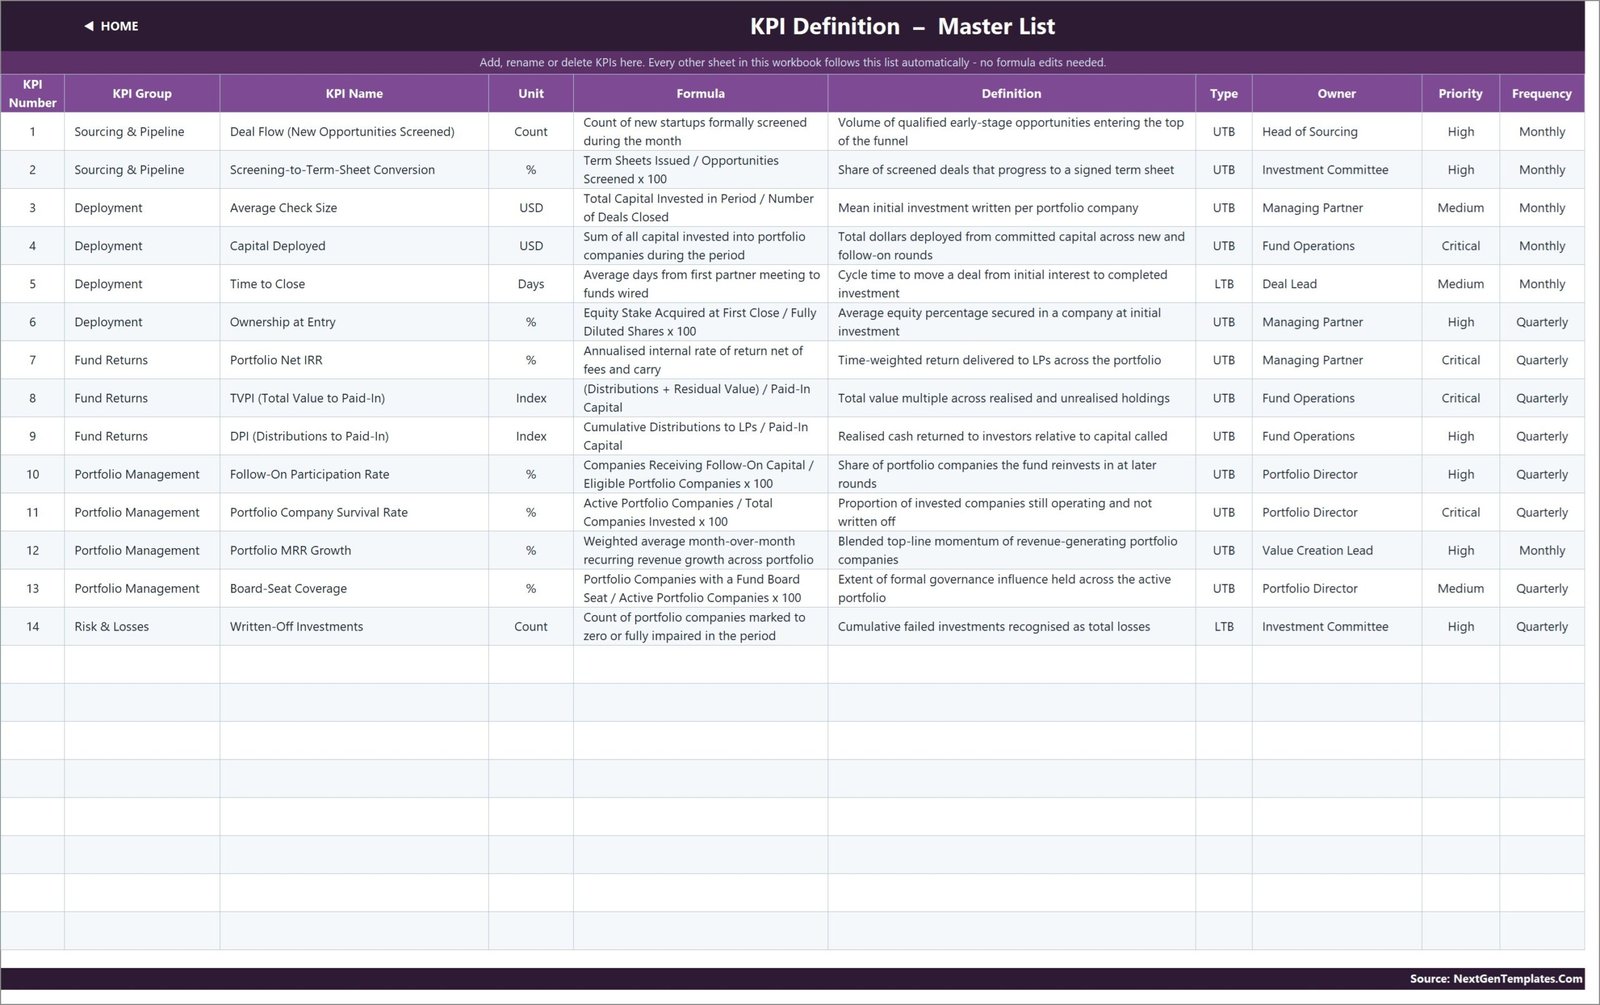This screenshot has width=1600, height=1005.
Task: Select the Definition column header
Action: coord(1011,93)
